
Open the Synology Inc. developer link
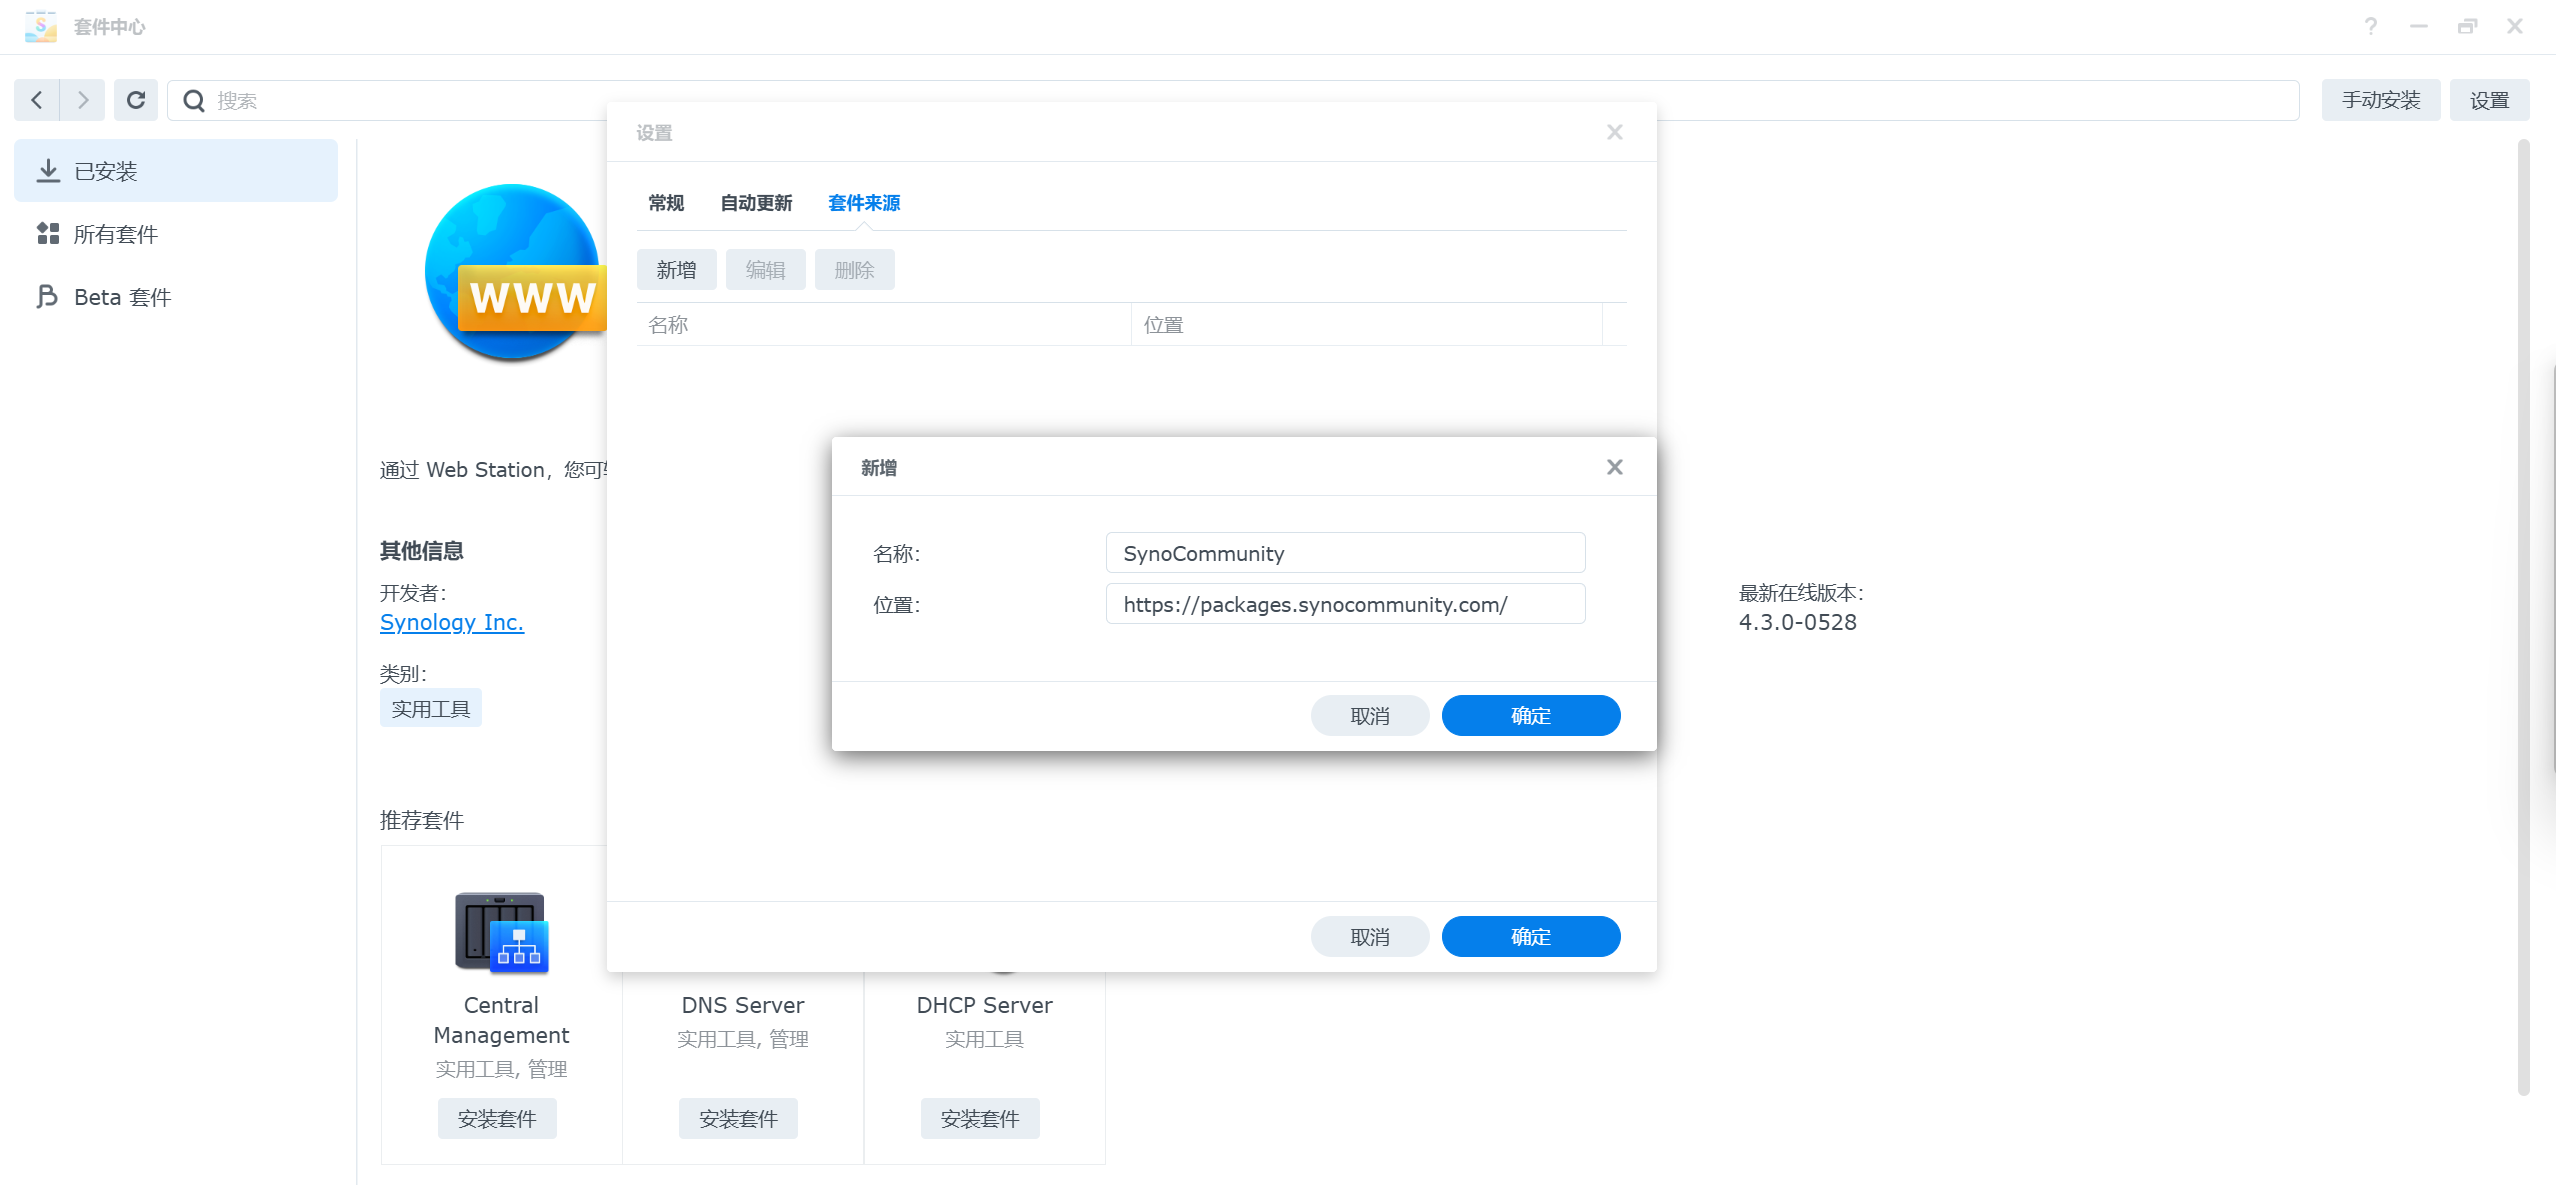(451, 622)
